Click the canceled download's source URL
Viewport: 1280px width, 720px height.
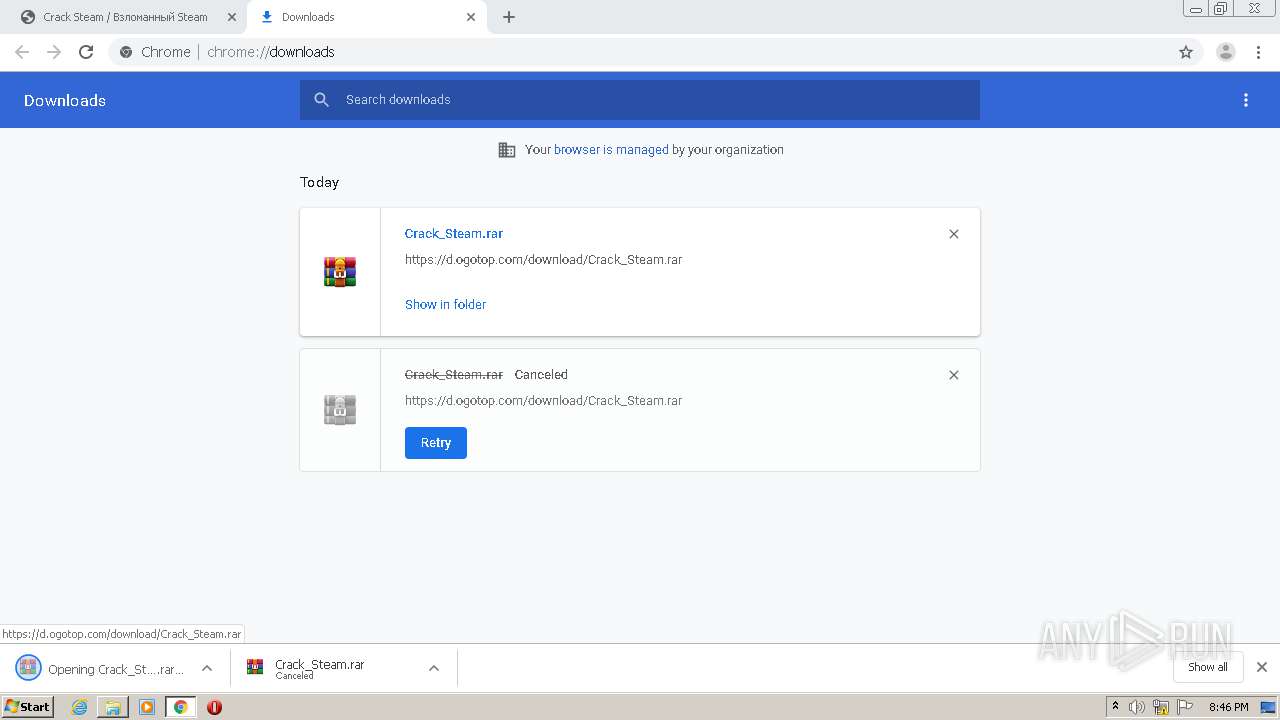pos(543,401)
